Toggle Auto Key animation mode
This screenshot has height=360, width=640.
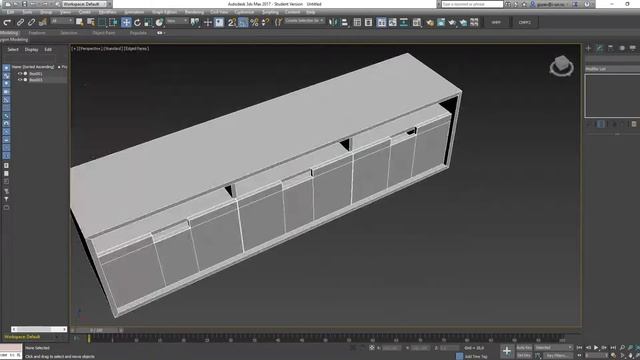coord(524,348)
